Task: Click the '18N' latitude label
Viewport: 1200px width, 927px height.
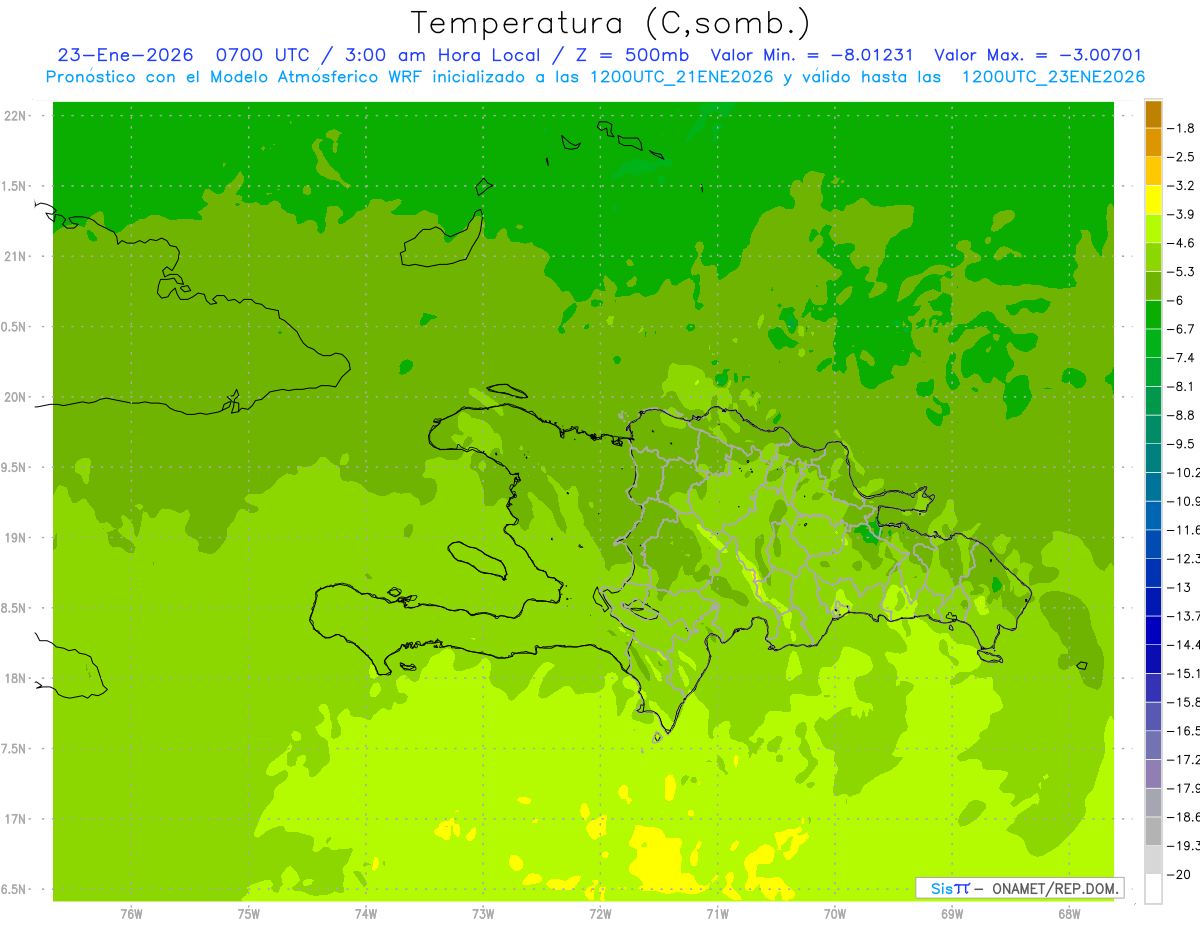Action: [17, 679]
